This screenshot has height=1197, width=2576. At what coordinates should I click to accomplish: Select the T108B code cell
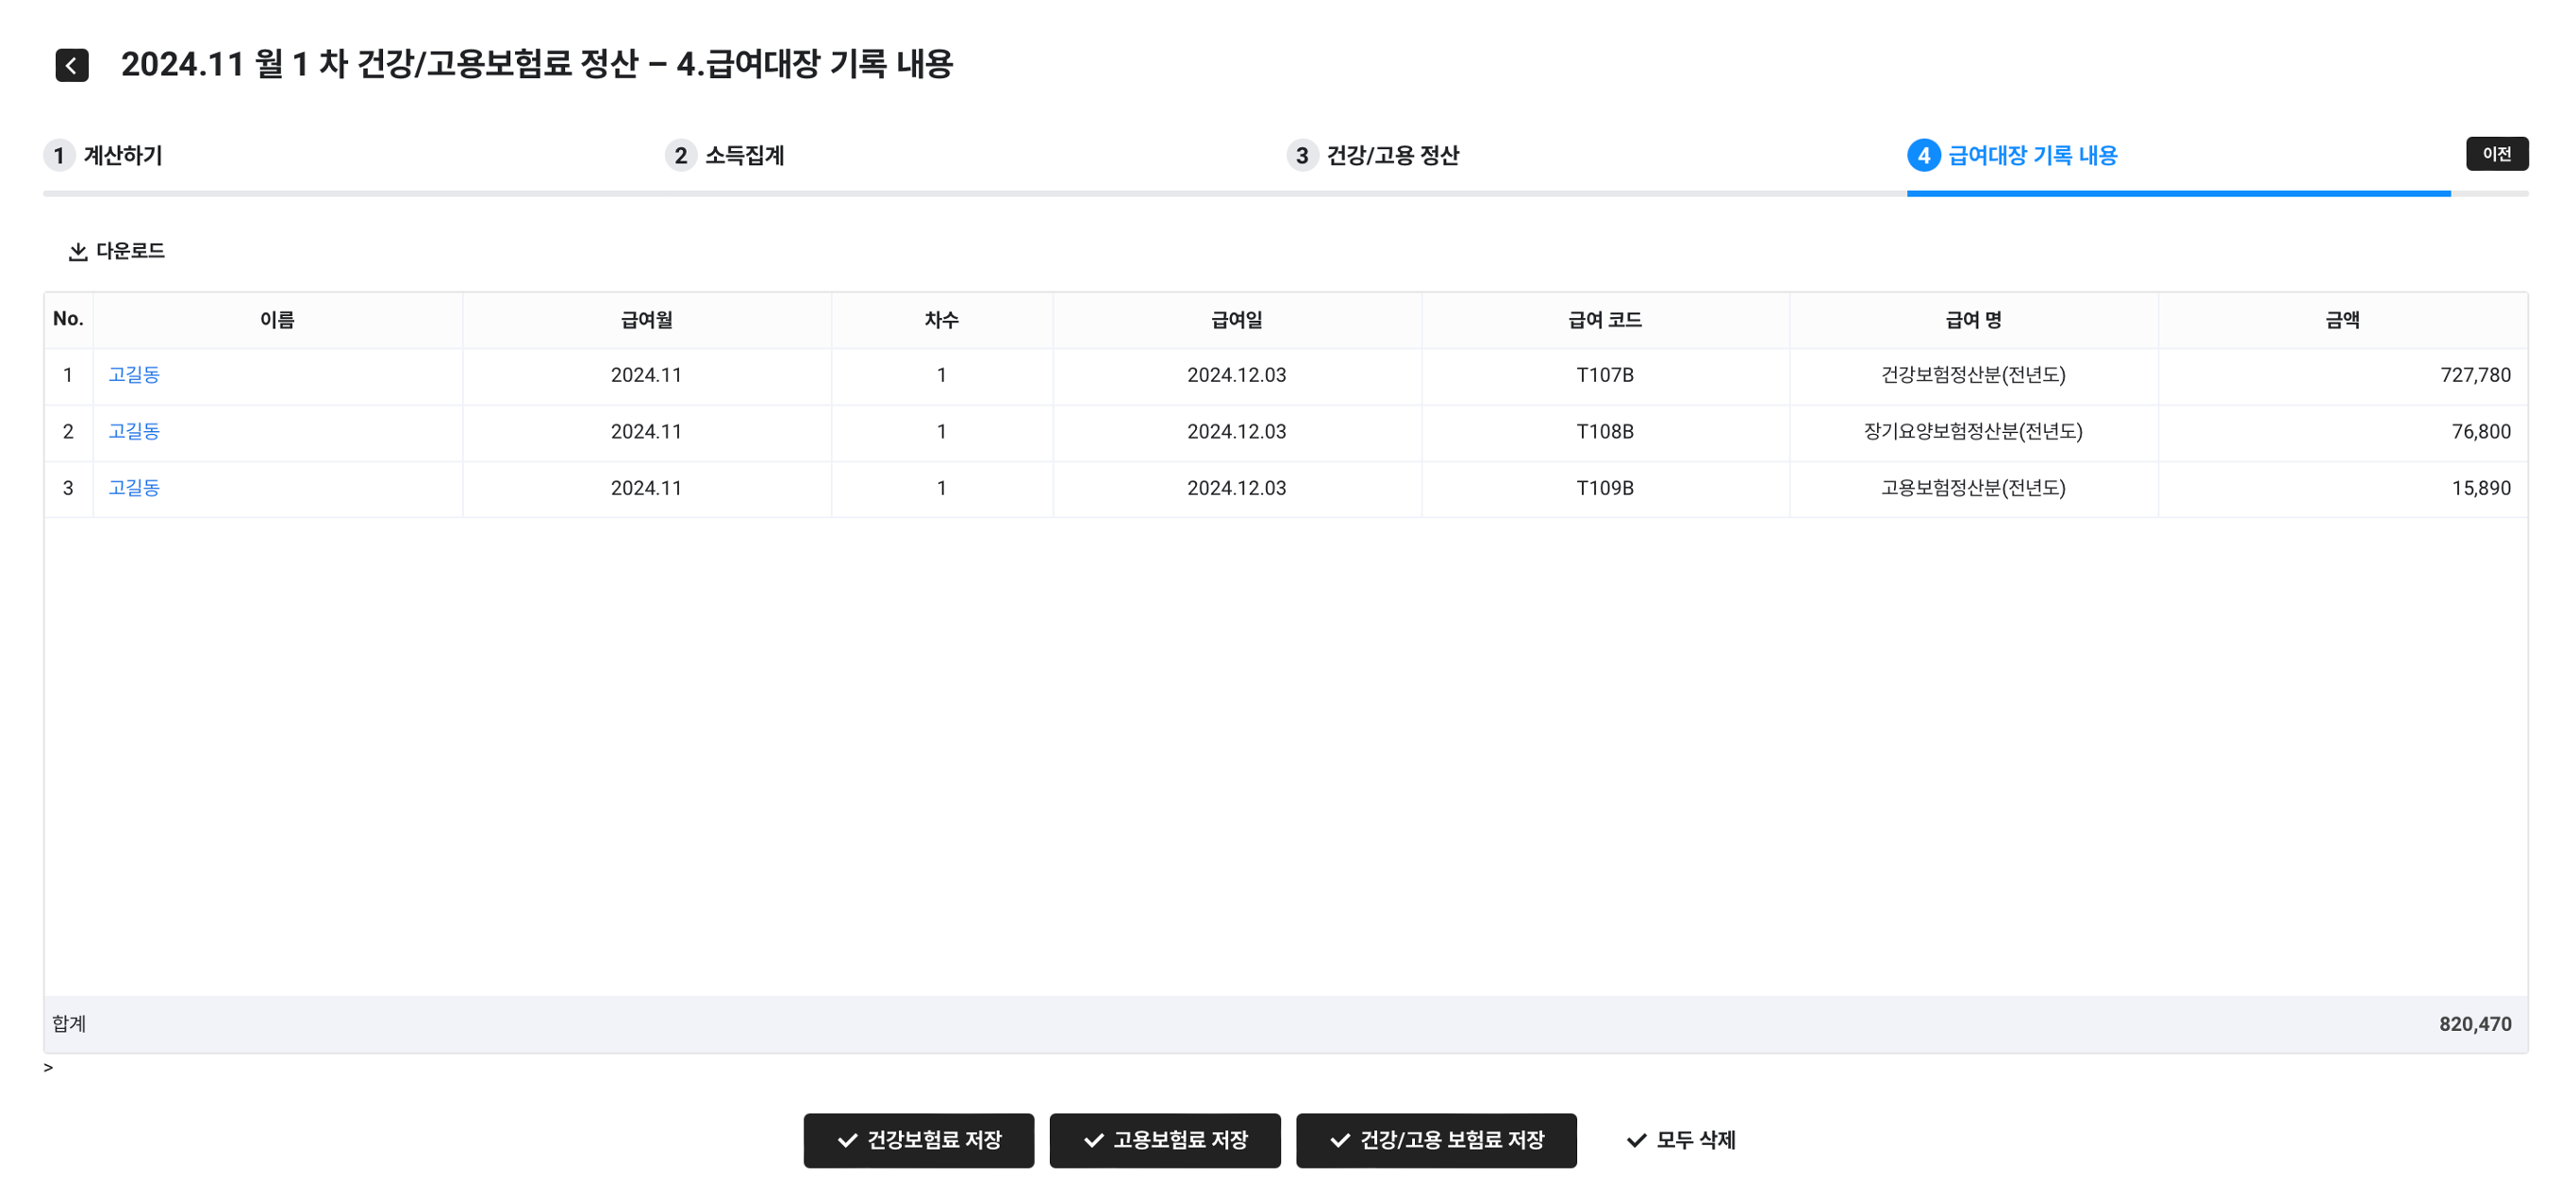click(x=1604, y=431)
